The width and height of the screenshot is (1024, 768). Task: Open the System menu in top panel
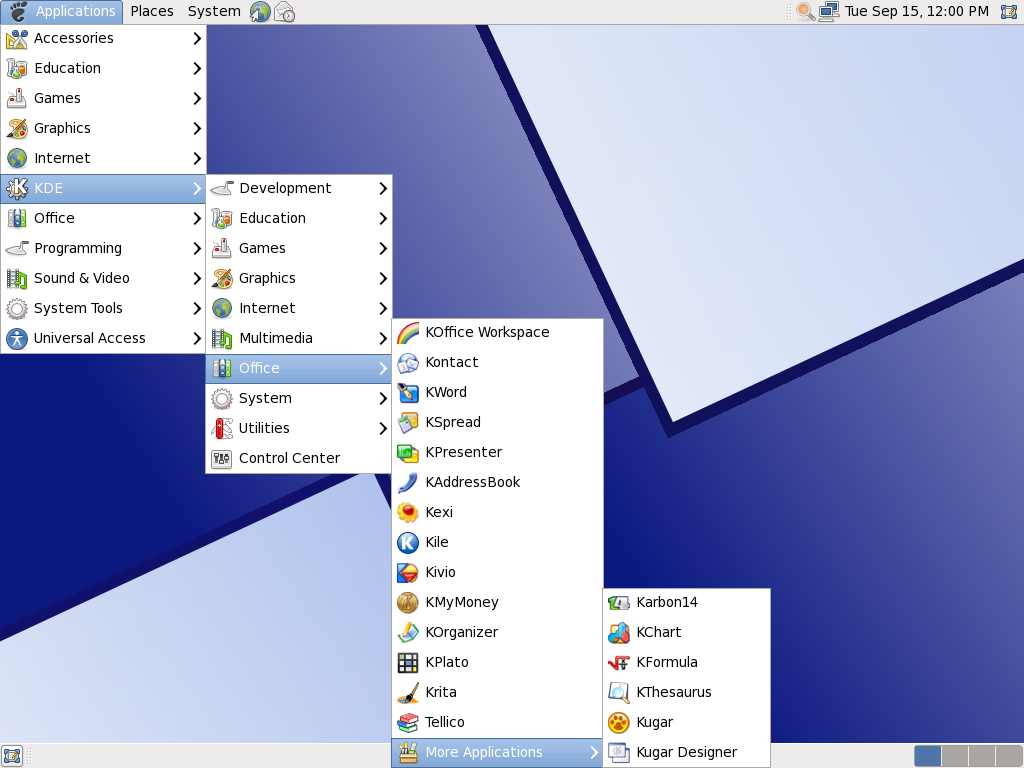pos(214,12)
